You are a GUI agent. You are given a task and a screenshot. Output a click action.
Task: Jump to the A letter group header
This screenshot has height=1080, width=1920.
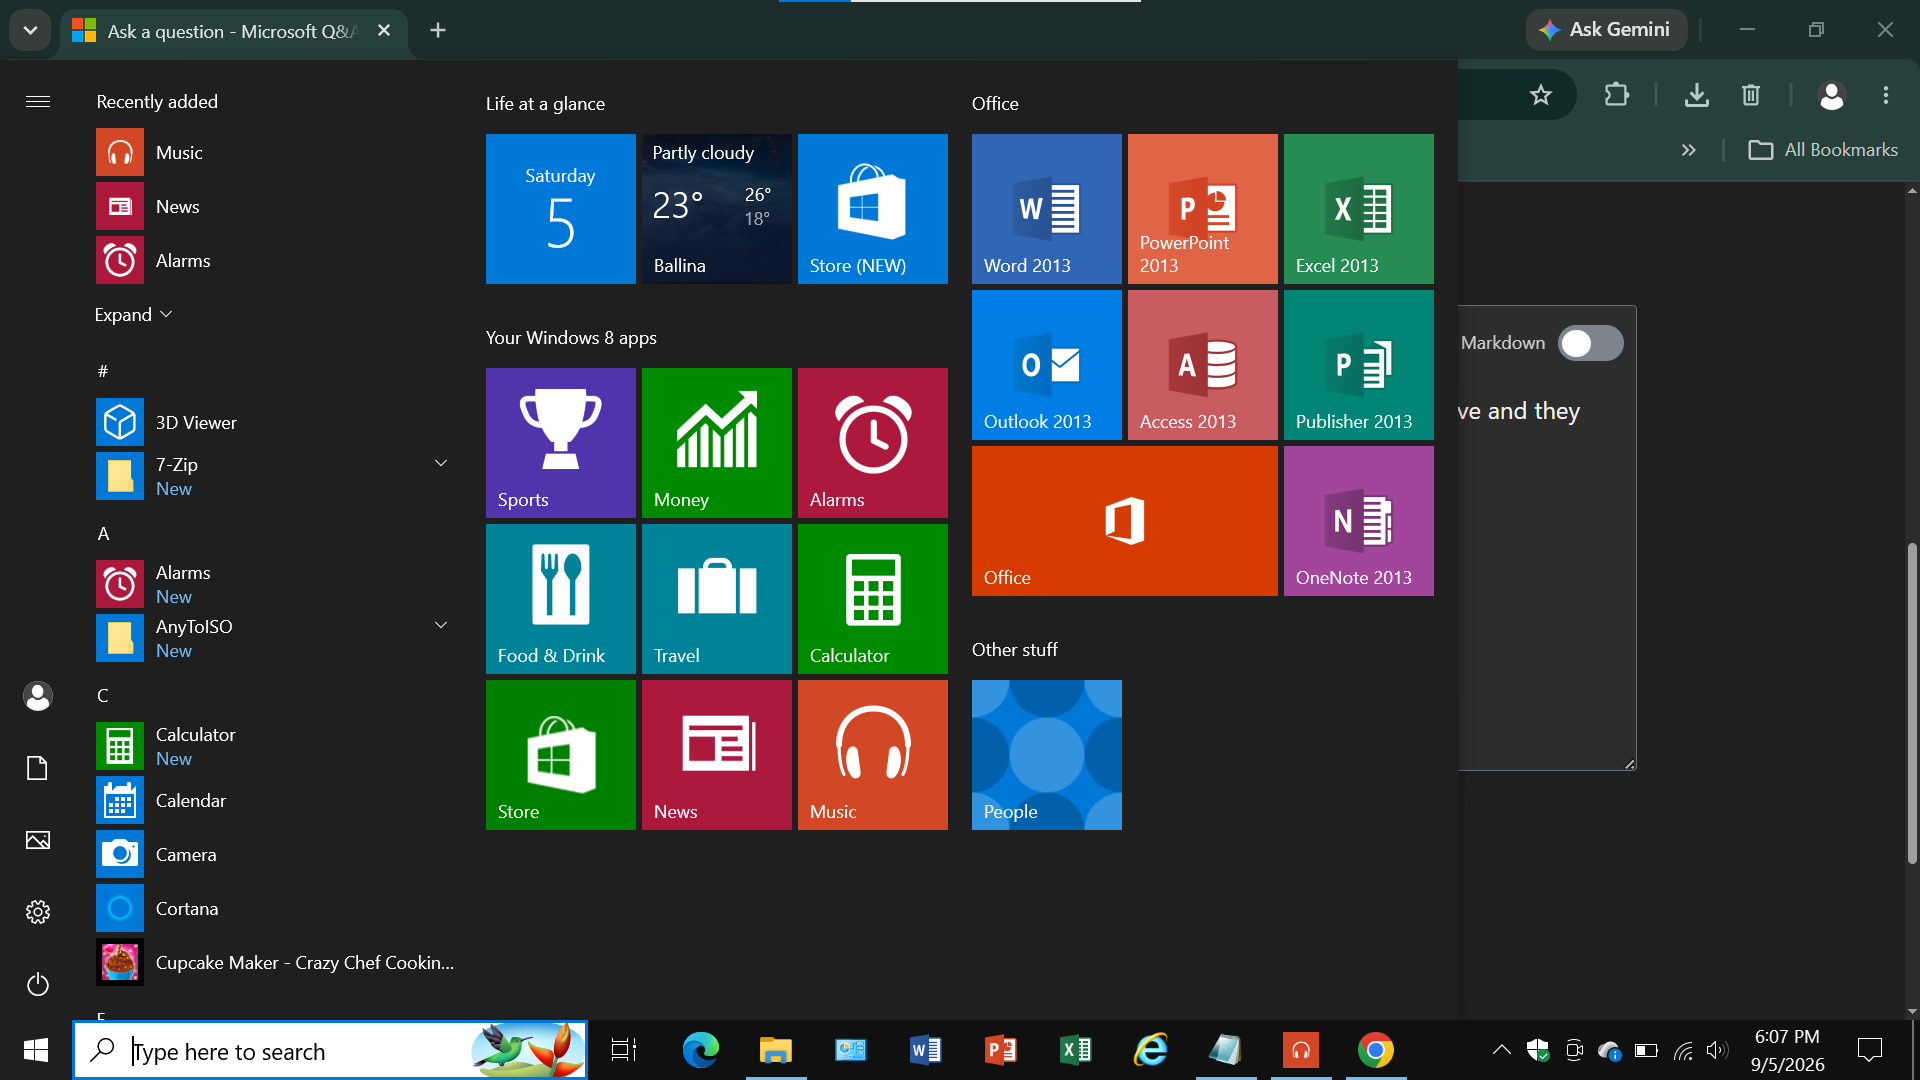coord(103,533)
